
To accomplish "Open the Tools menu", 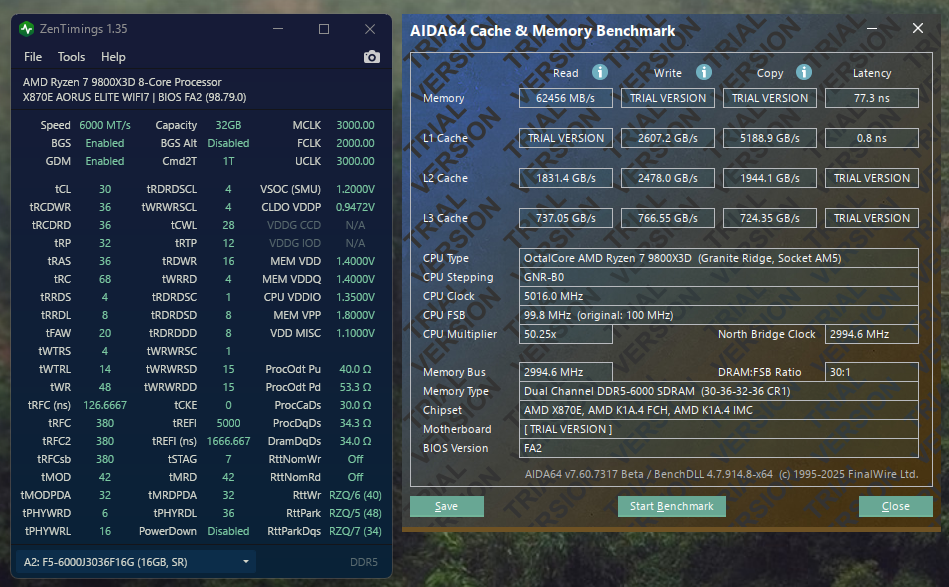I will tap(71, 57).
